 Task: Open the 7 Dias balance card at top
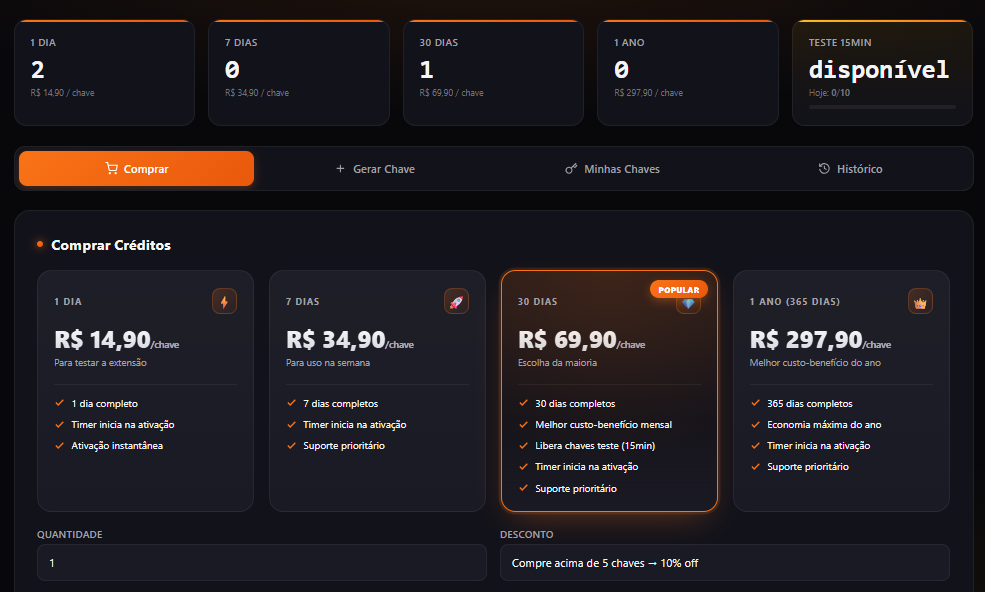(299, 73)
